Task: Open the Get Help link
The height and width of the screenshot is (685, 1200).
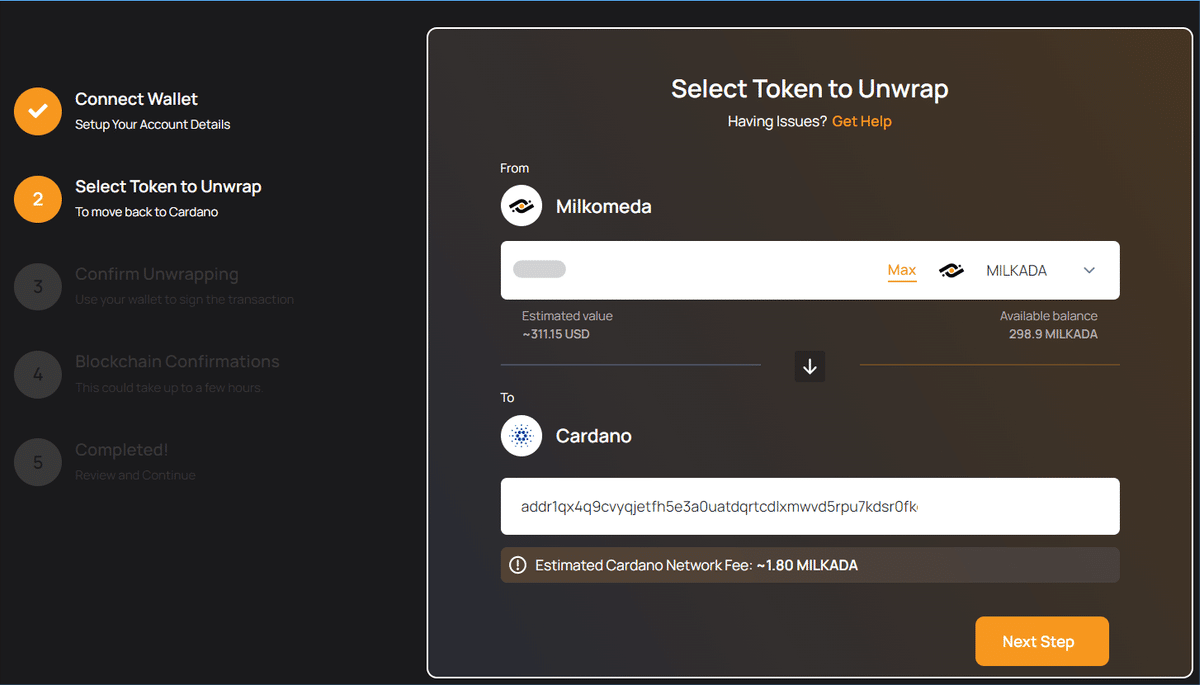Action: (x=862, y=121)
